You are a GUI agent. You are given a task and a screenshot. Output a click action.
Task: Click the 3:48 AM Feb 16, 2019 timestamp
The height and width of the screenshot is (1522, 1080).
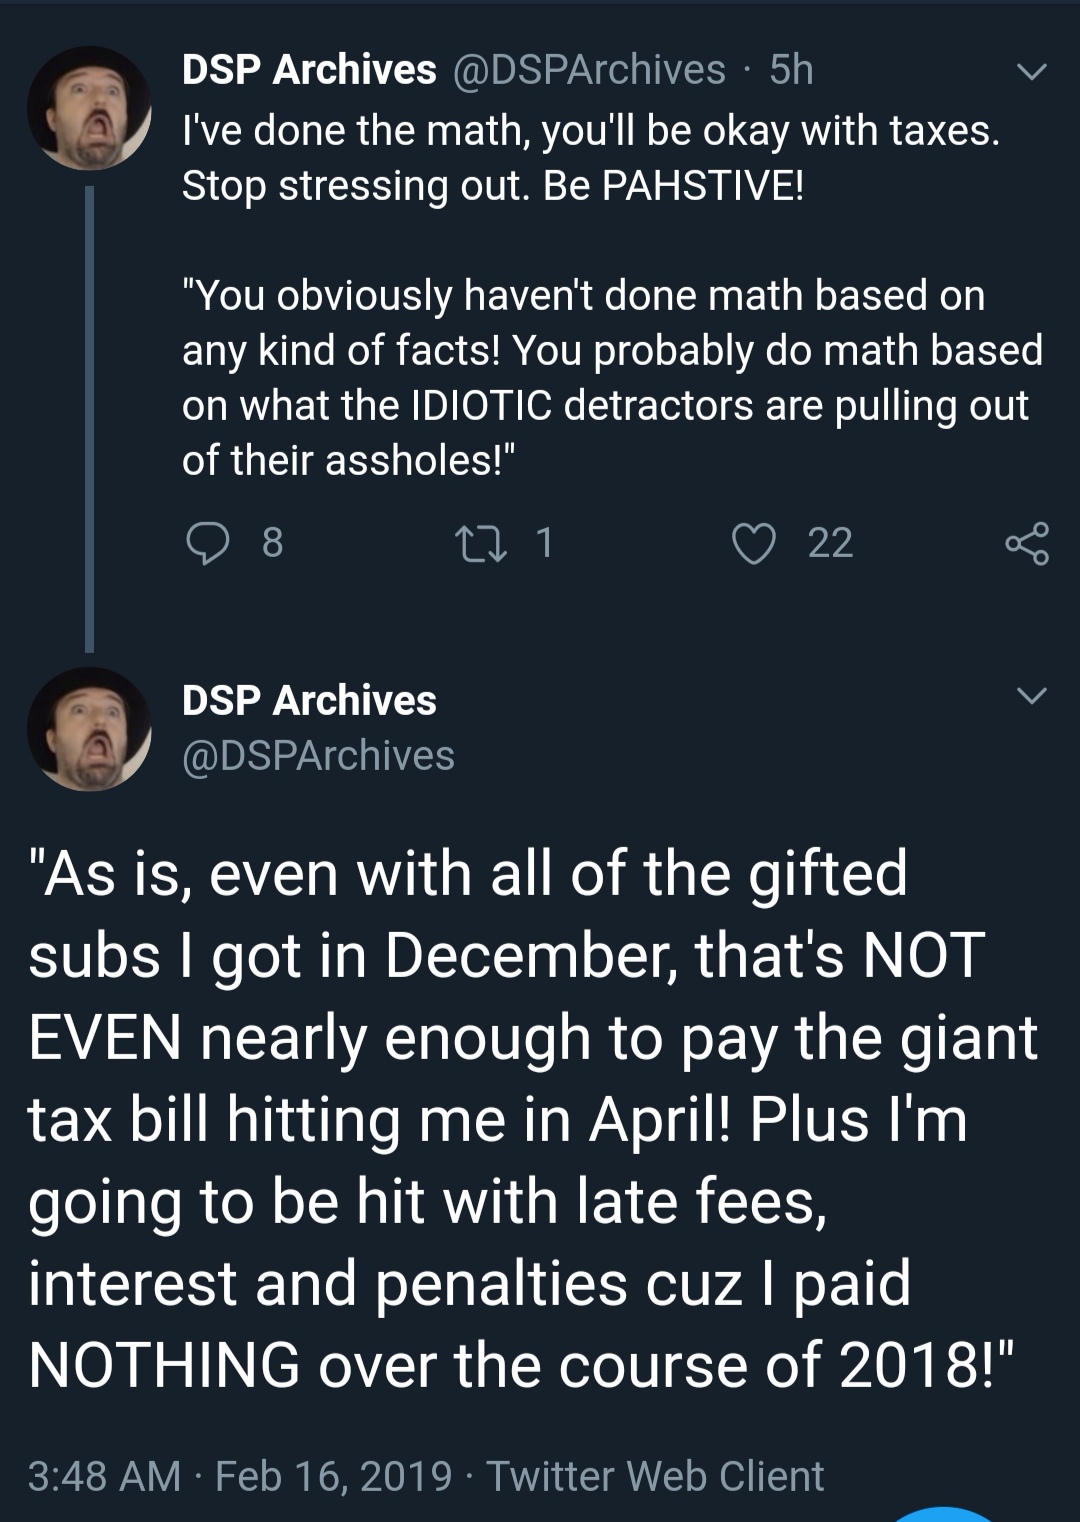[240, 1476]
